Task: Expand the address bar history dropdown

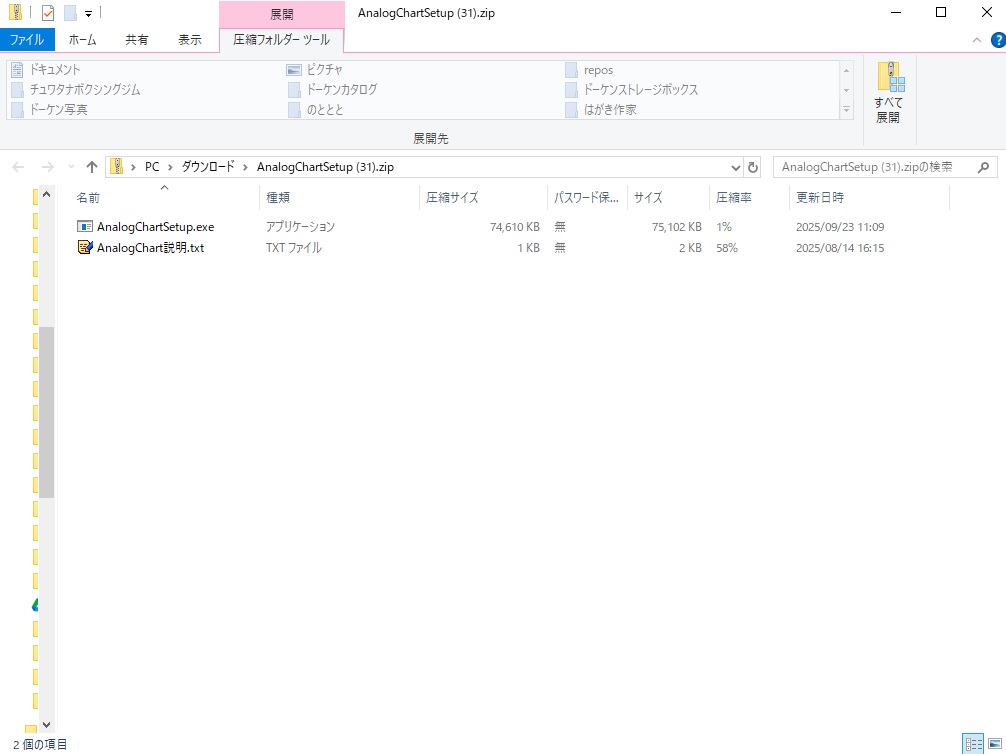Action: tap(736, 167)
